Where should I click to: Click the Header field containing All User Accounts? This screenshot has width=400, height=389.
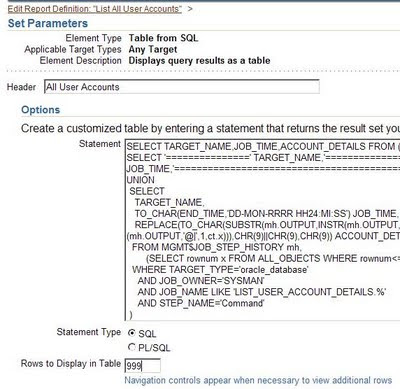[182, 87]
